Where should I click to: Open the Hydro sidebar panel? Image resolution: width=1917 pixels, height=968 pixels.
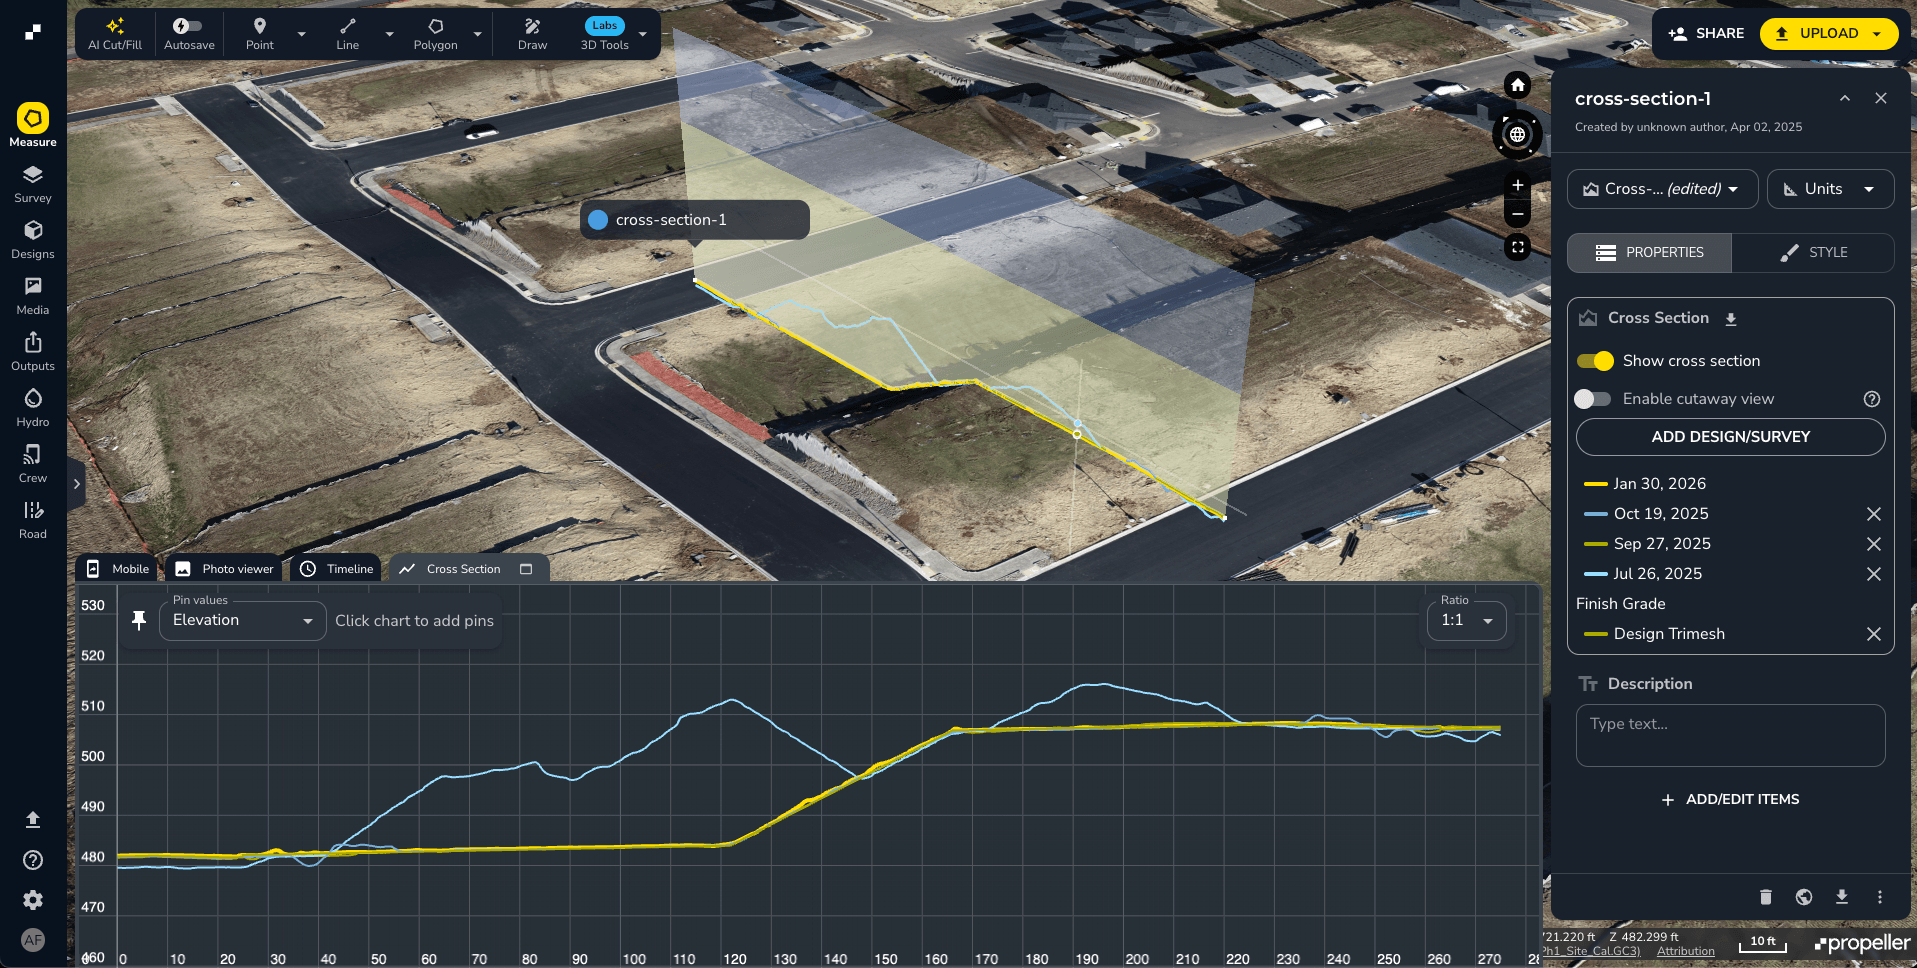coord(33,408)
